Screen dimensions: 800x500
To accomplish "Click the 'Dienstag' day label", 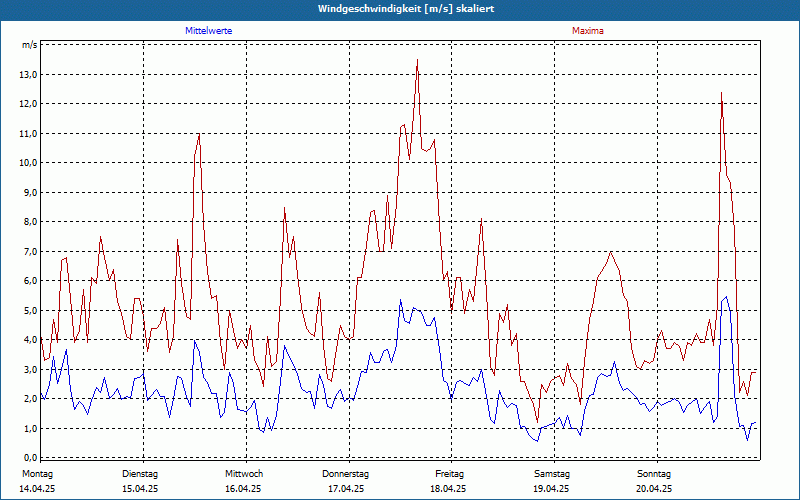I will pos(140,474).
